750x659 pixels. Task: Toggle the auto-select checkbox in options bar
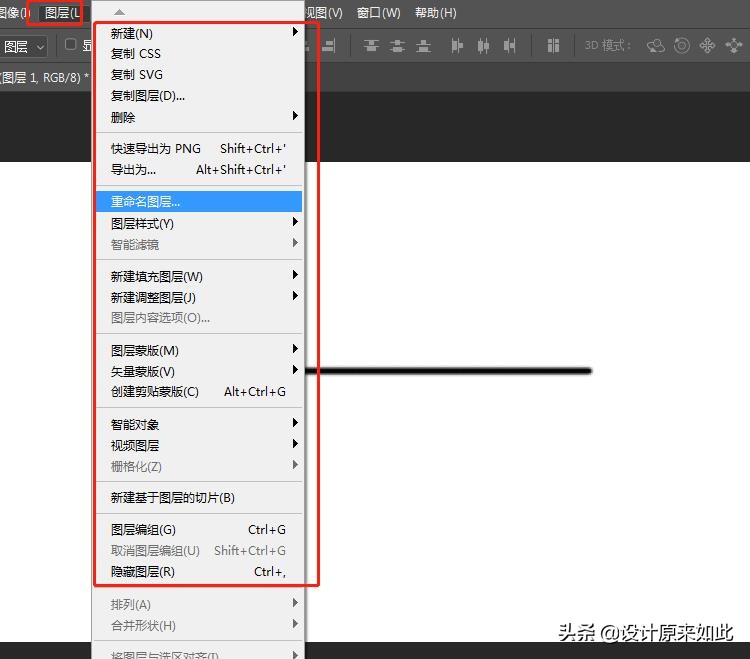tap(70, 44)
